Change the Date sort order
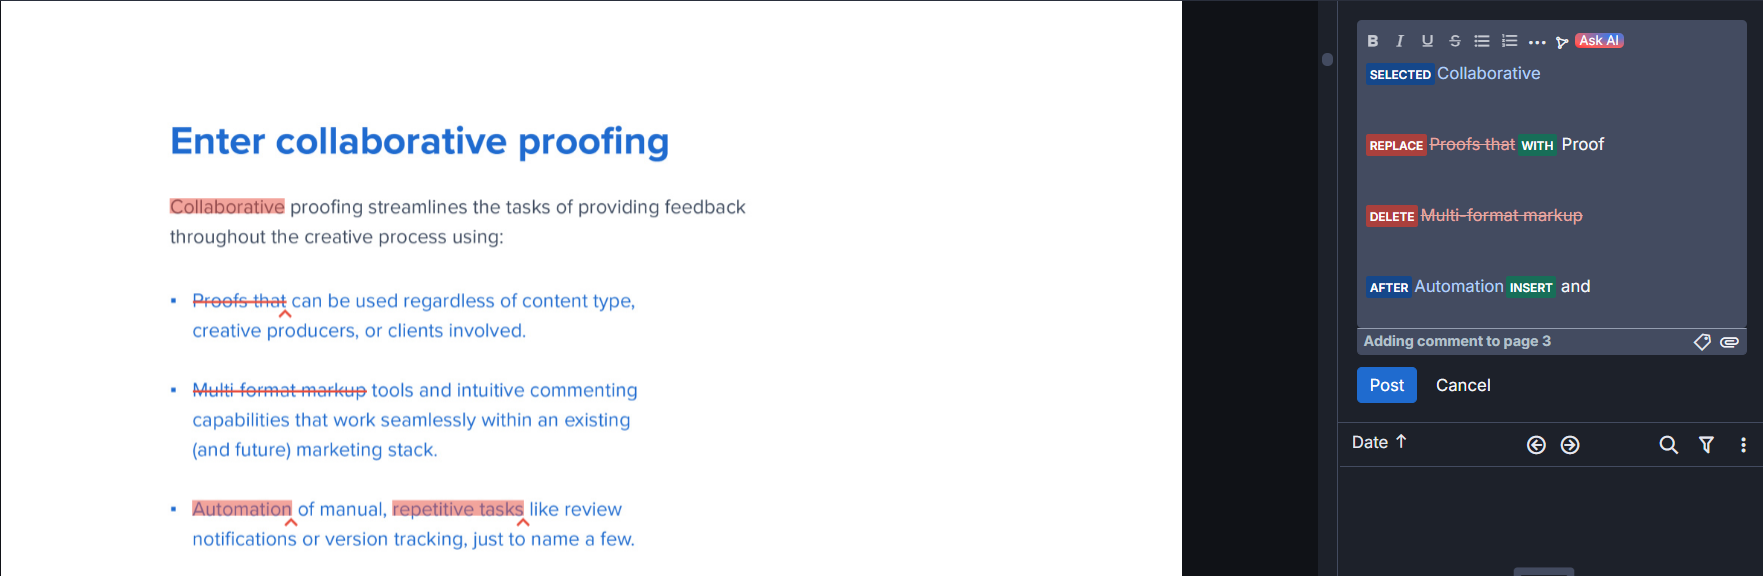 1379,442
